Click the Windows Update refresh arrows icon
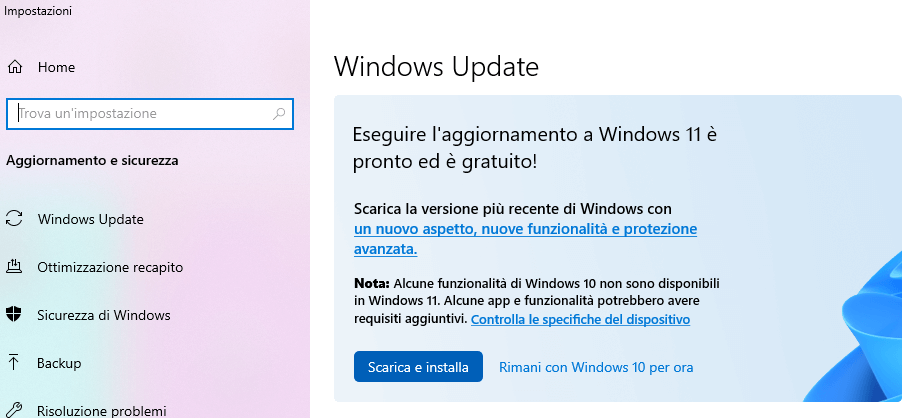 click(x=15, y=219)
